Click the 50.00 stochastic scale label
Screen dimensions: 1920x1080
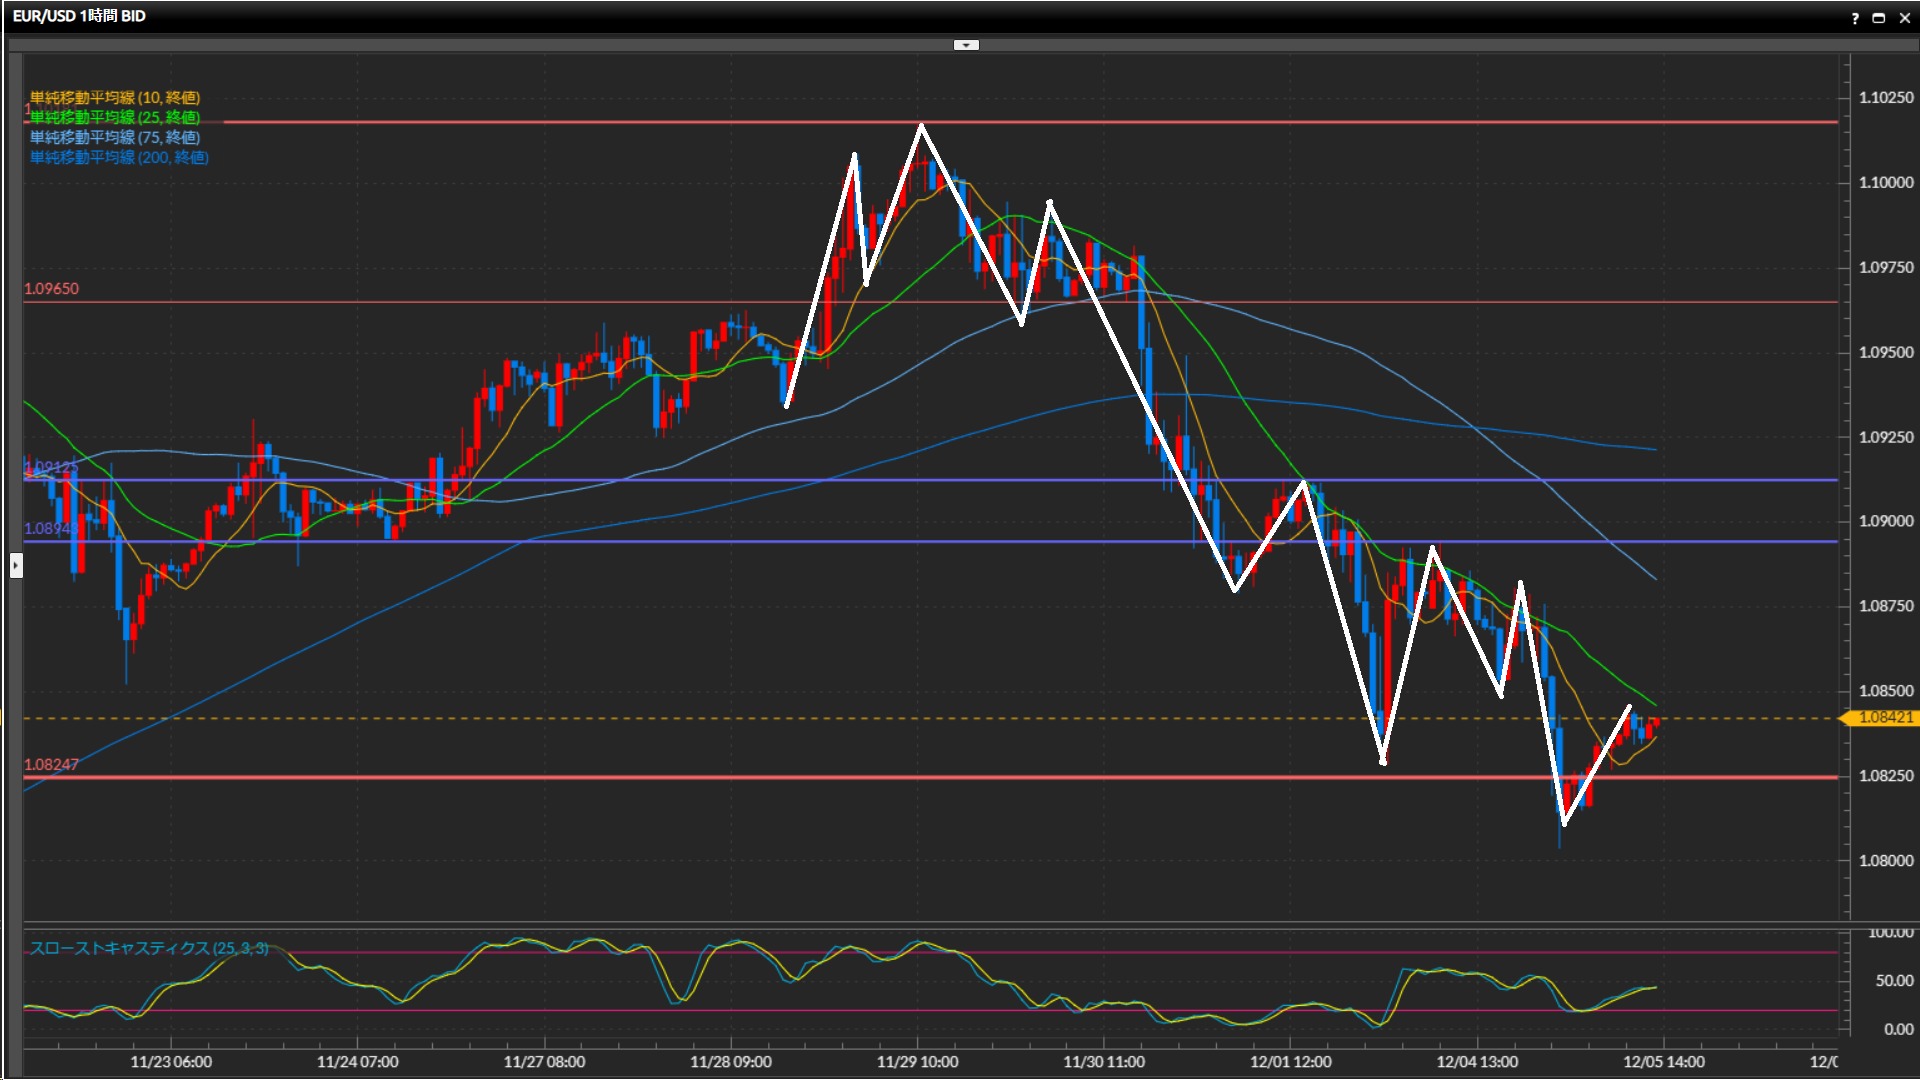[1894, 981]
